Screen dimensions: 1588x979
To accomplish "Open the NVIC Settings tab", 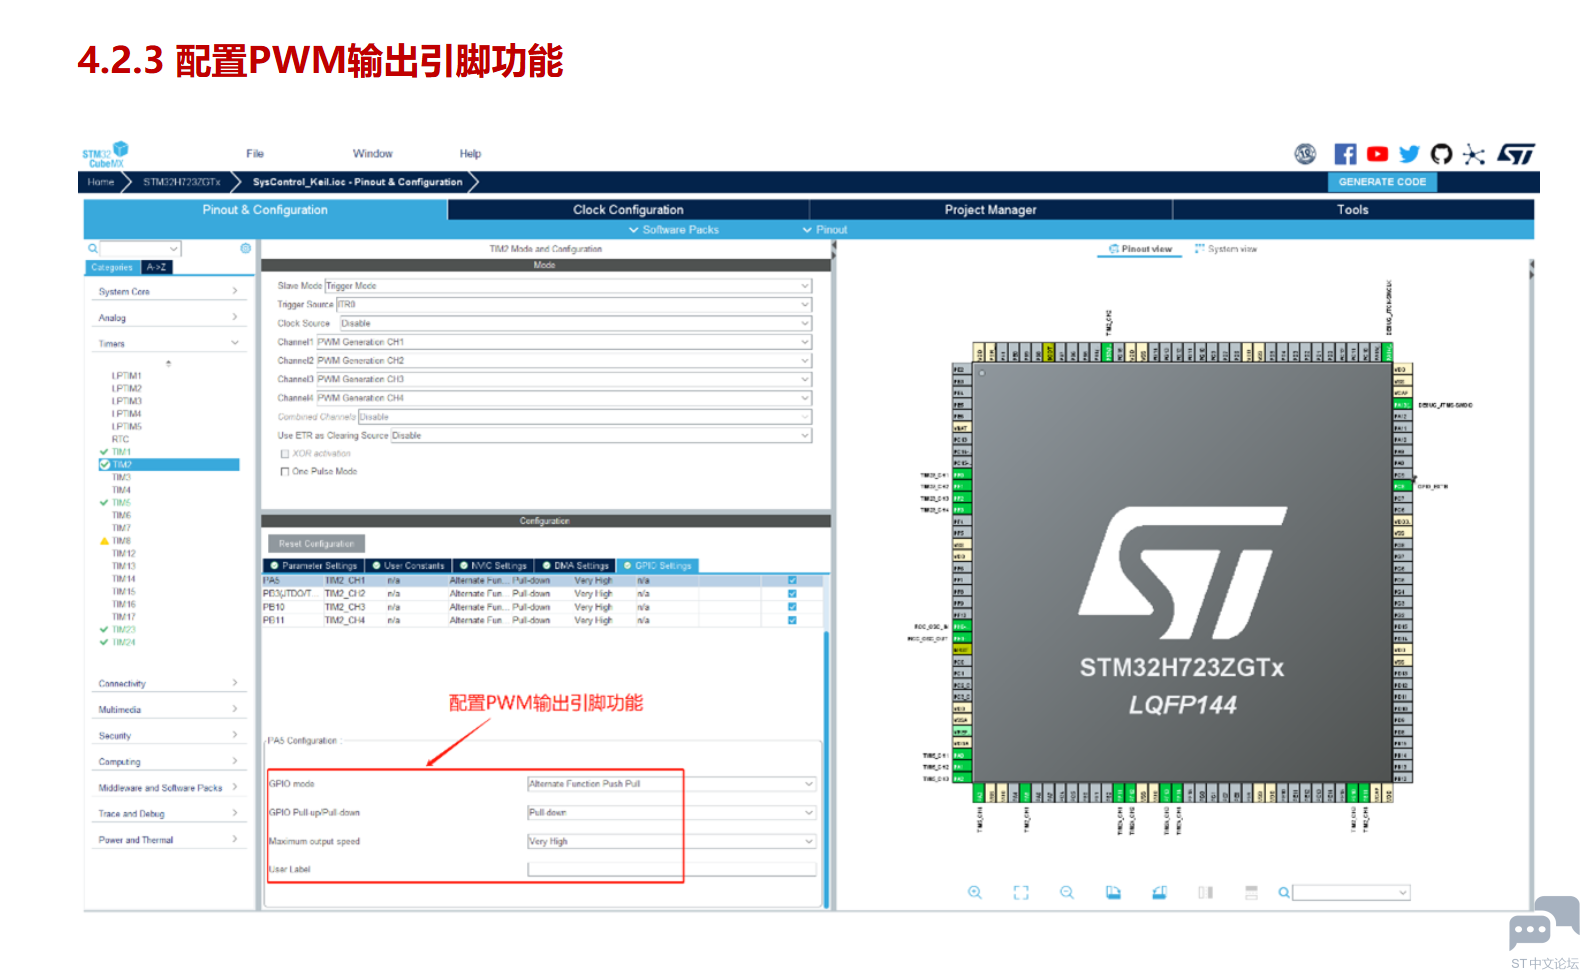I will coord(493,566).
